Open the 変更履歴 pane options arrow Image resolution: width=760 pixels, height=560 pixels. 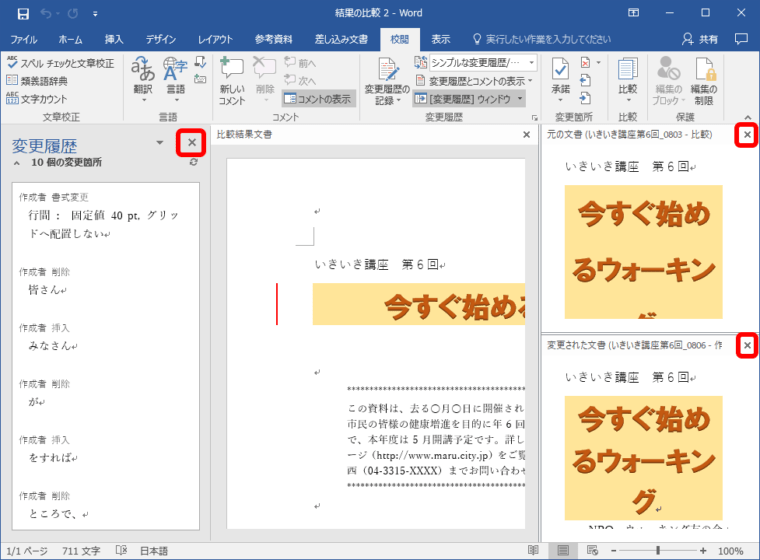coord(159,143)
